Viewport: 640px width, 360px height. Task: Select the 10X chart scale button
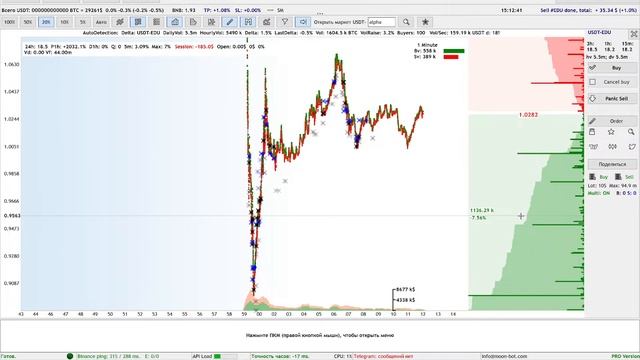coord(64,22)
